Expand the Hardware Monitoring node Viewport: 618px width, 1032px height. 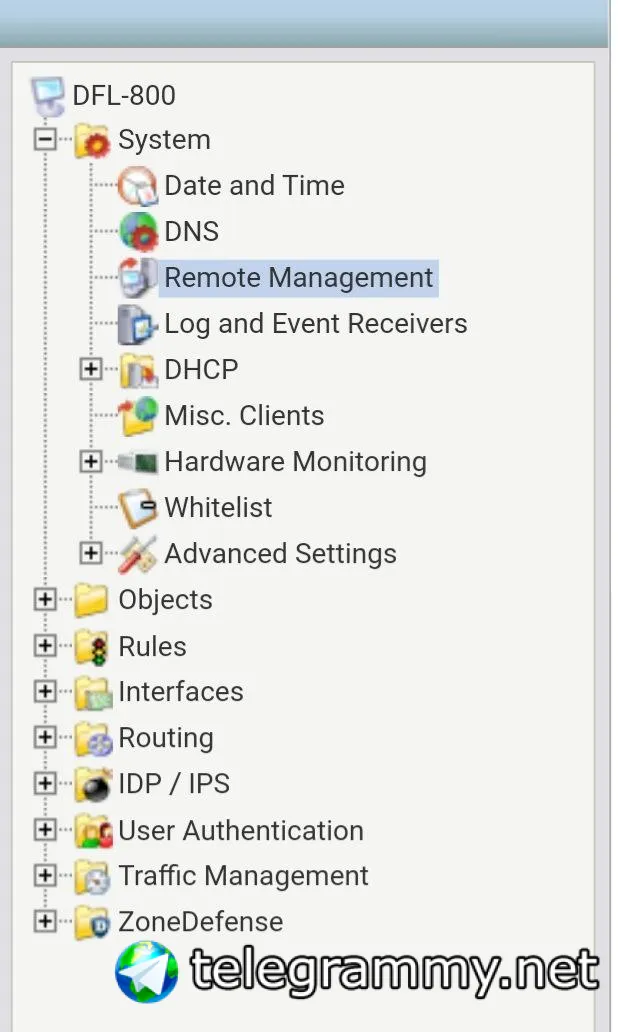tap(91, 461)
